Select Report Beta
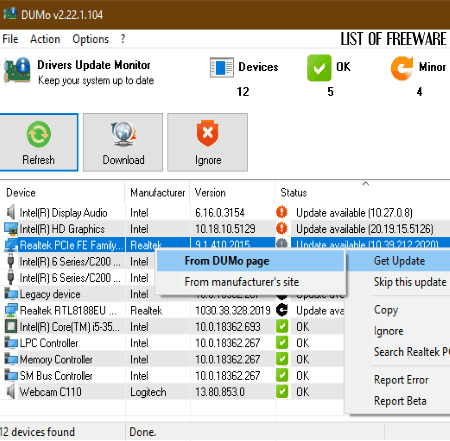The image size is (450, 441). 400,401
